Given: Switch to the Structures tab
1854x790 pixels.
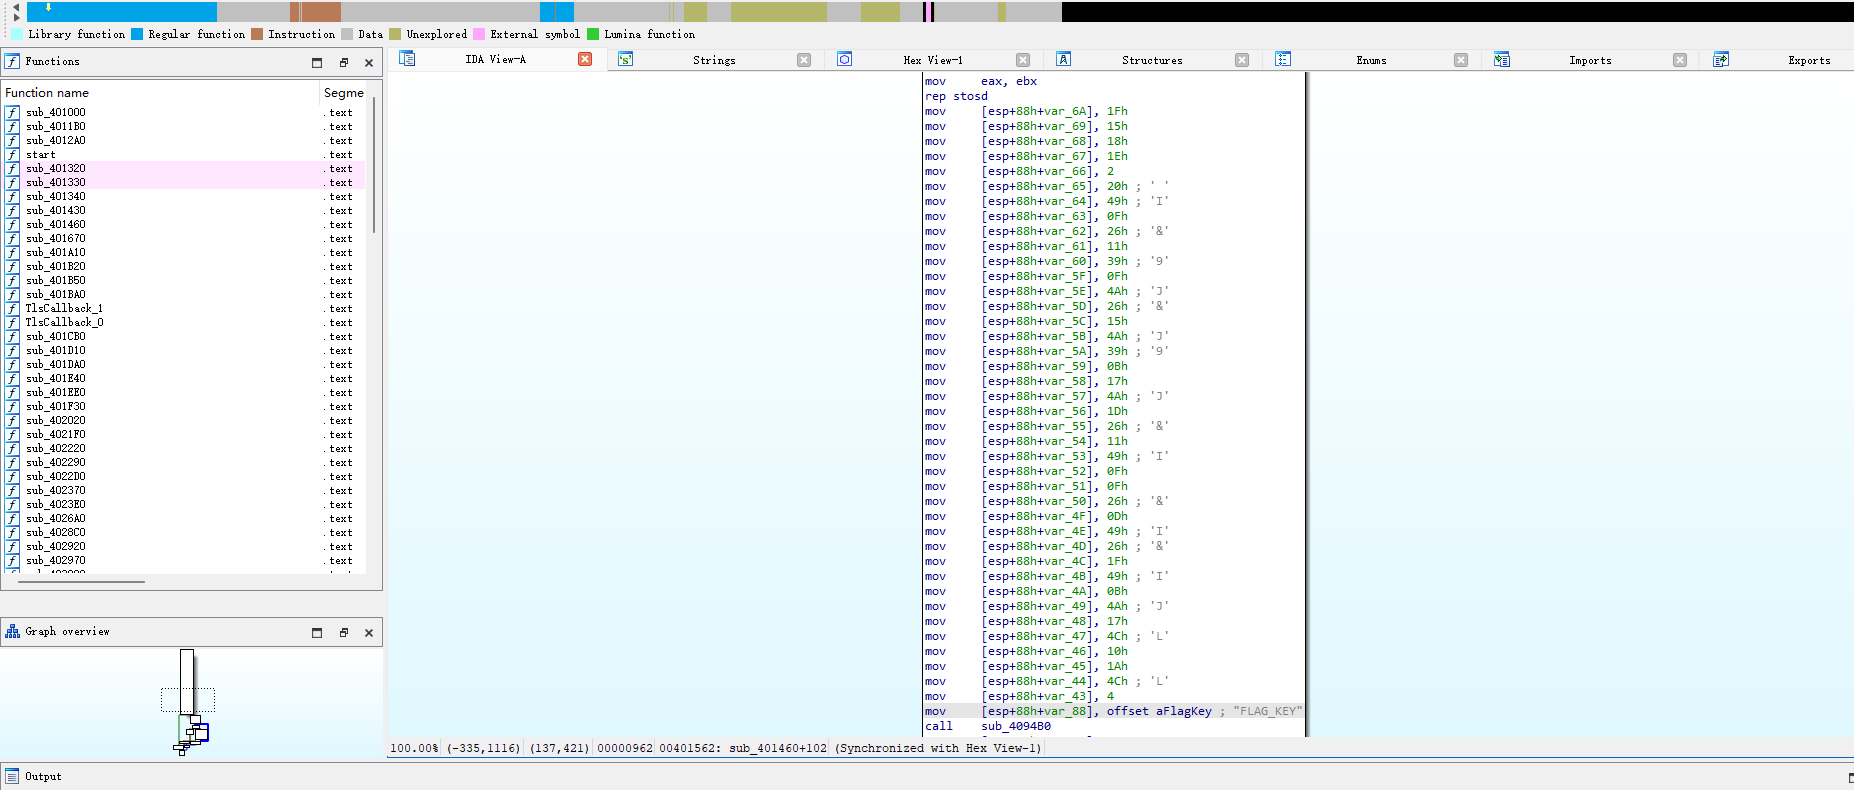Looking at the screenshot, I should coord(1152,60).
